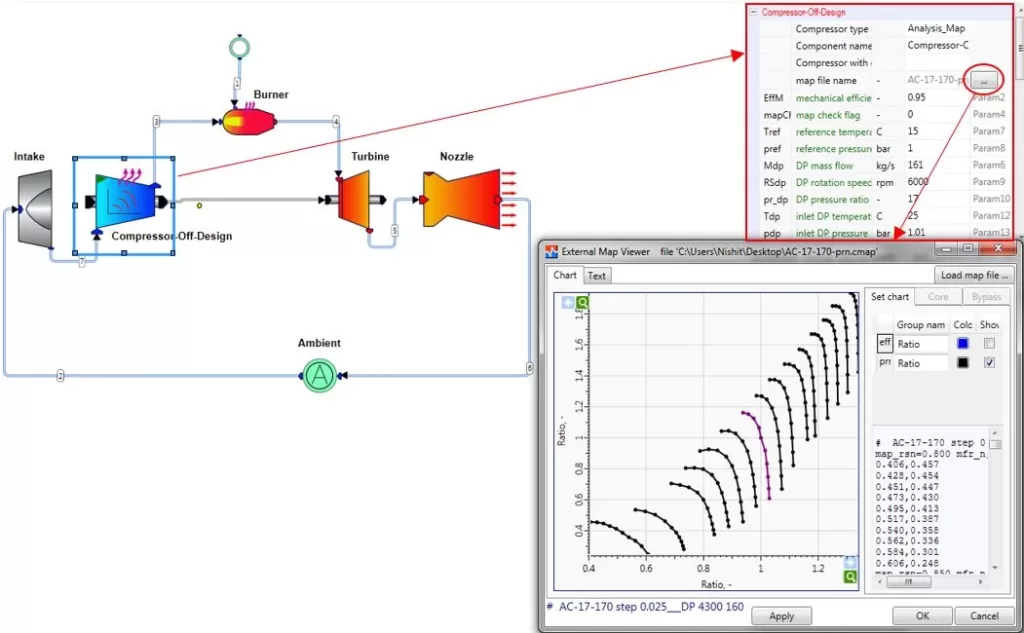Switch to the Text tab
The height and width of the screenshot is (633, 1024).
[x=596, y=276]
